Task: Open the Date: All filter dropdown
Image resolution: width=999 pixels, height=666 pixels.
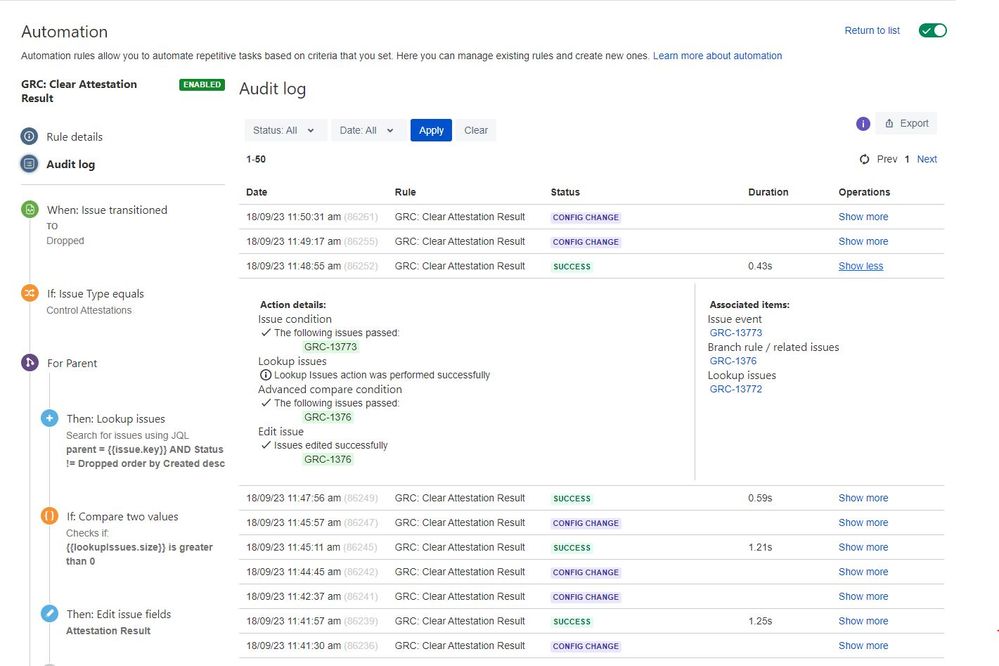Action: click(x=367, y=130)
